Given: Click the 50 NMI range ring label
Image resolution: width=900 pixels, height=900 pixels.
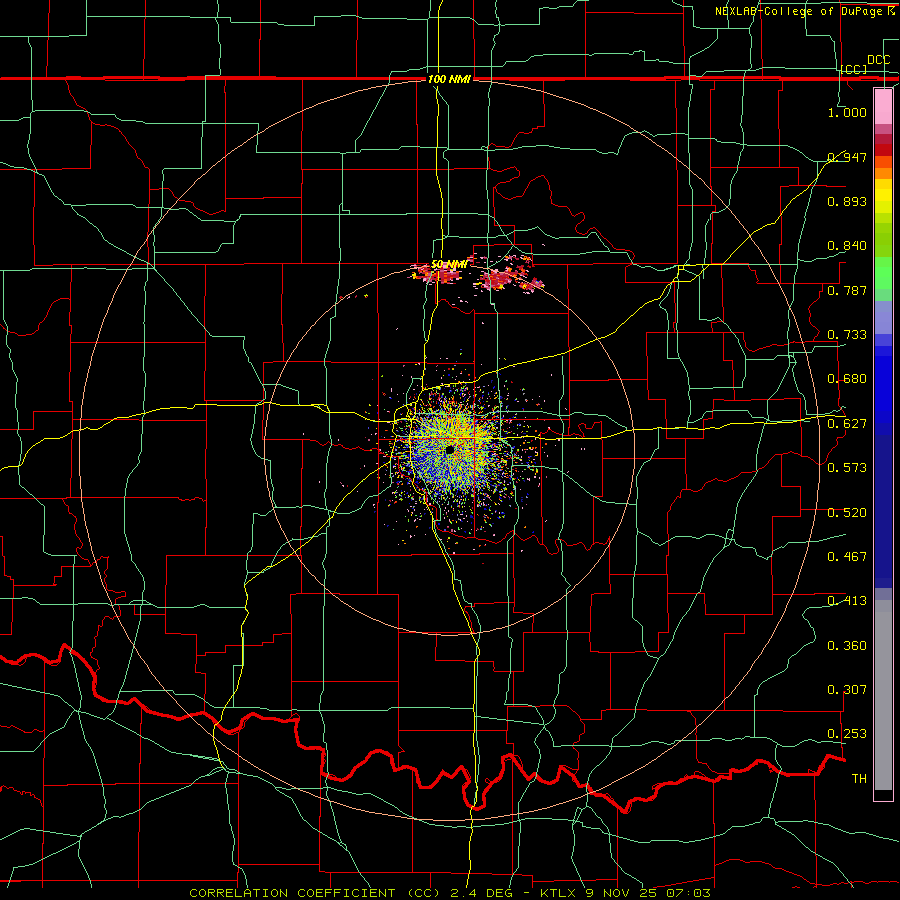Looking at the screenshot, I should pos(449,264).
